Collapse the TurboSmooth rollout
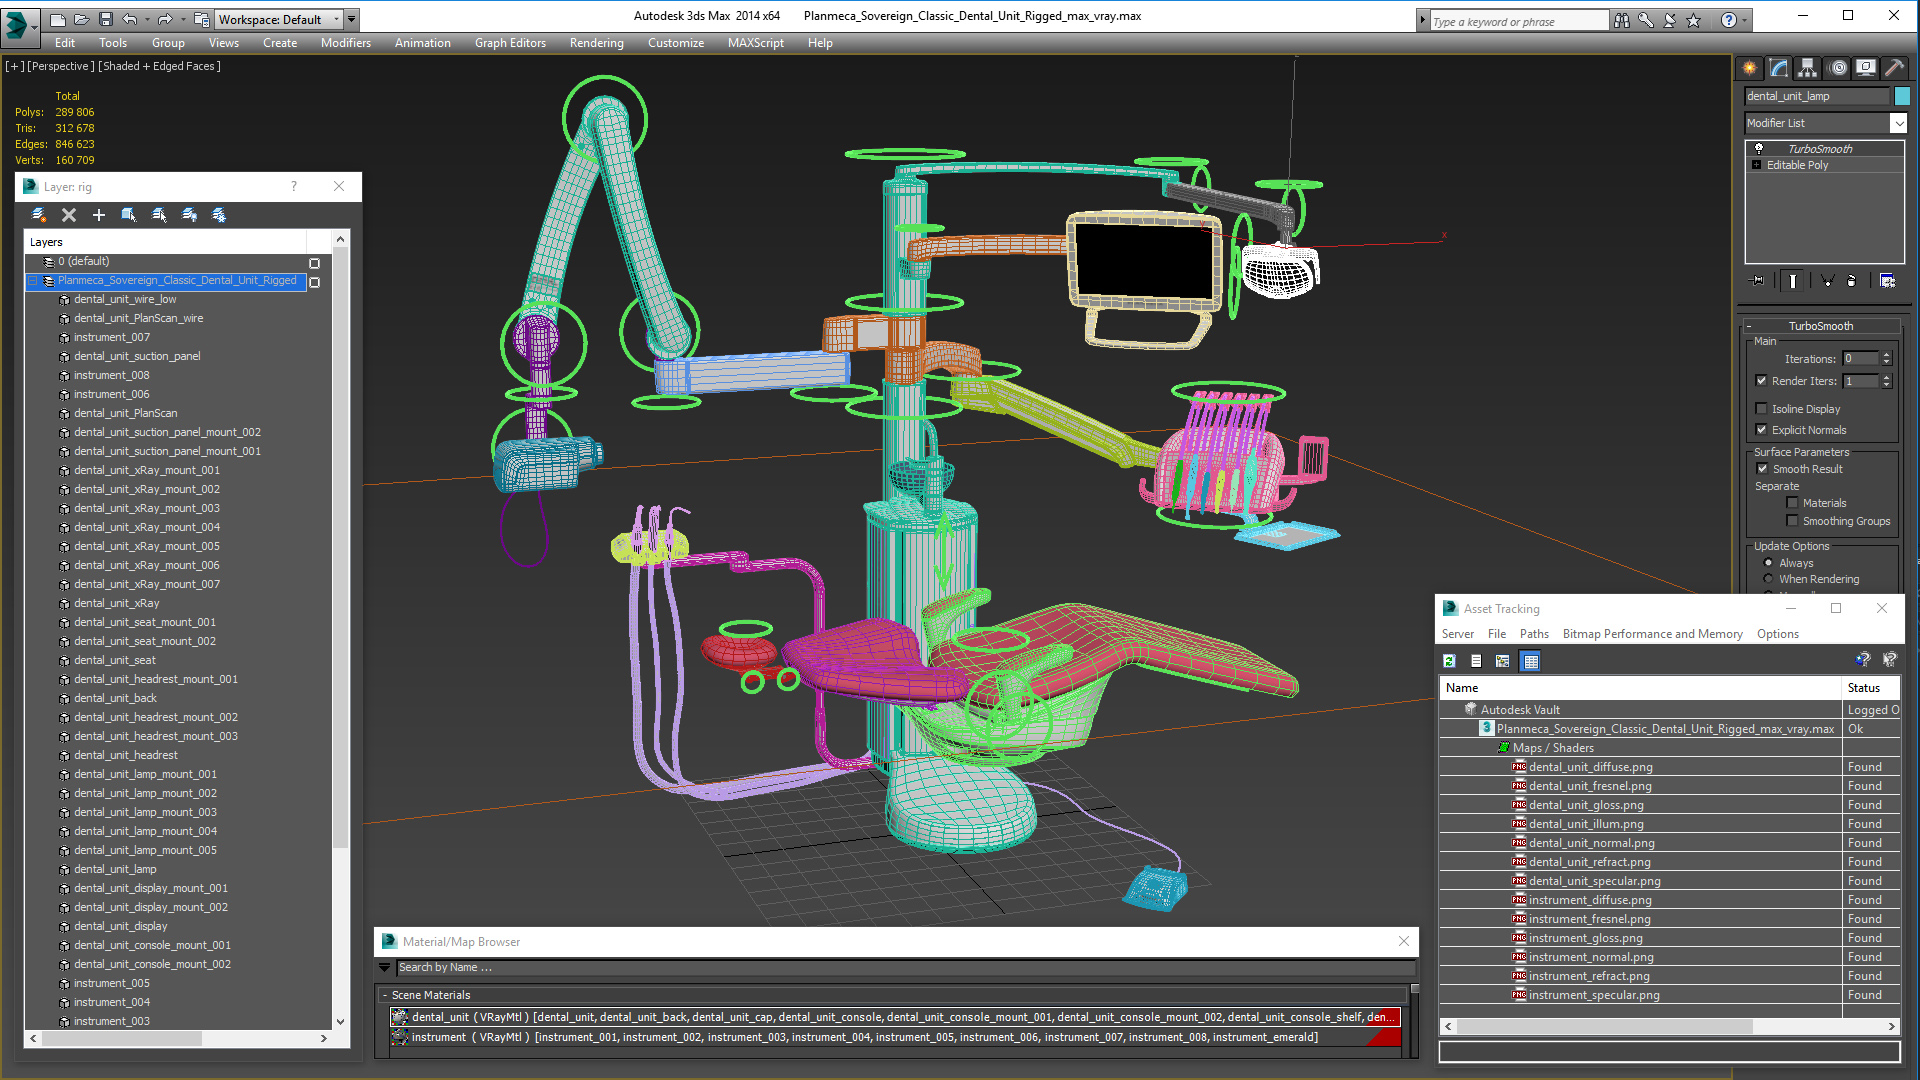1920x1080 pixels. (1749, 326)
